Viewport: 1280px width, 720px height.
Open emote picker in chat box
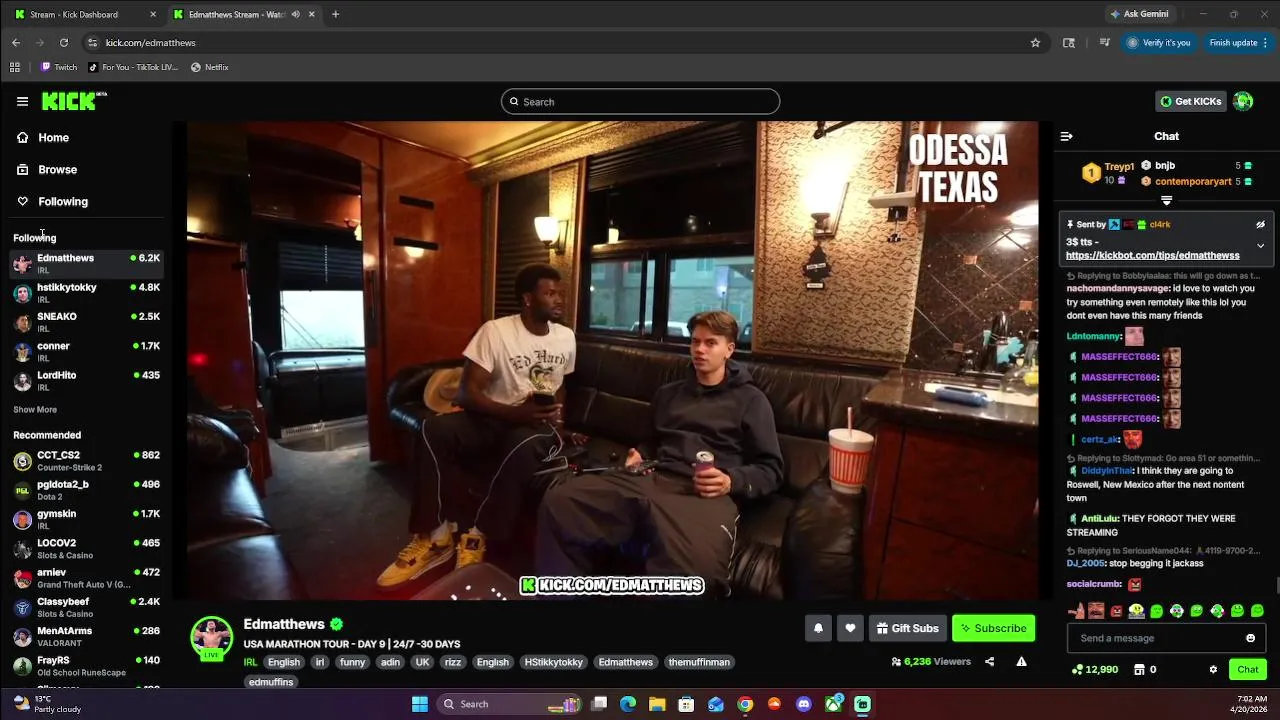[x=1250, y=638]
